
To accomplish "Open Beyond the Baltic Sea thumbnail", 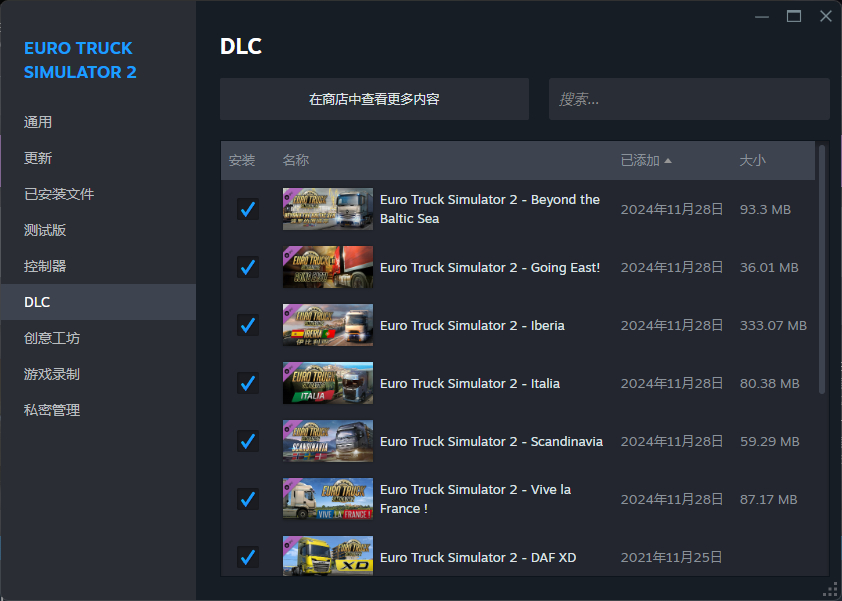I will coord(328,209).
